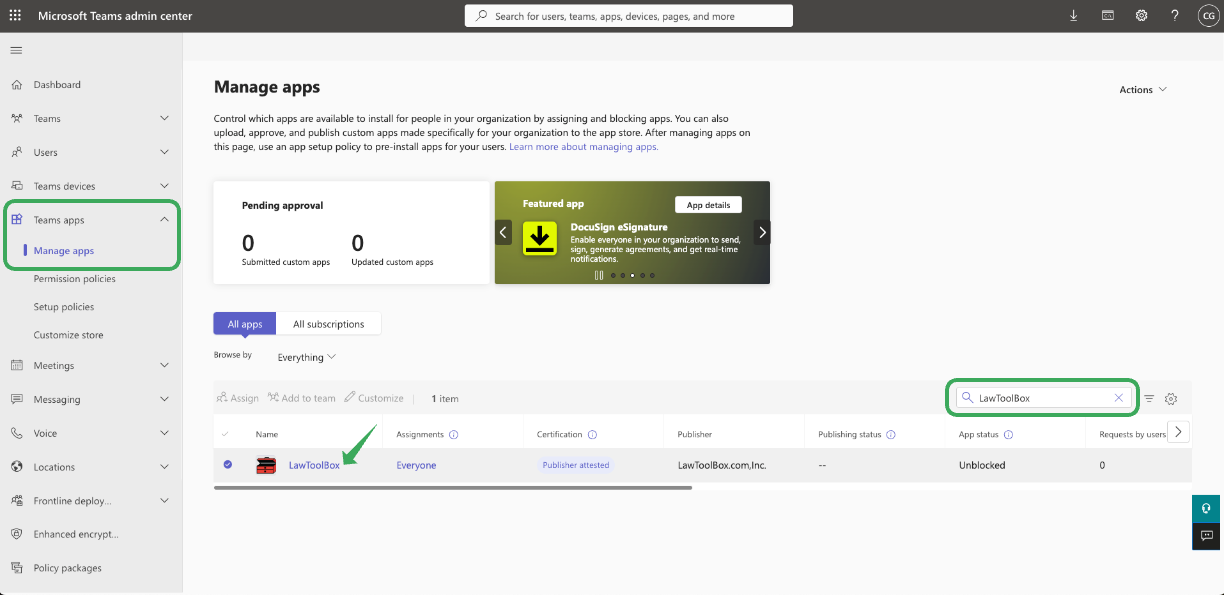Open the black feedback chat button
The width and height of the screenshot is (1224, 595).
click(1207, 536)
